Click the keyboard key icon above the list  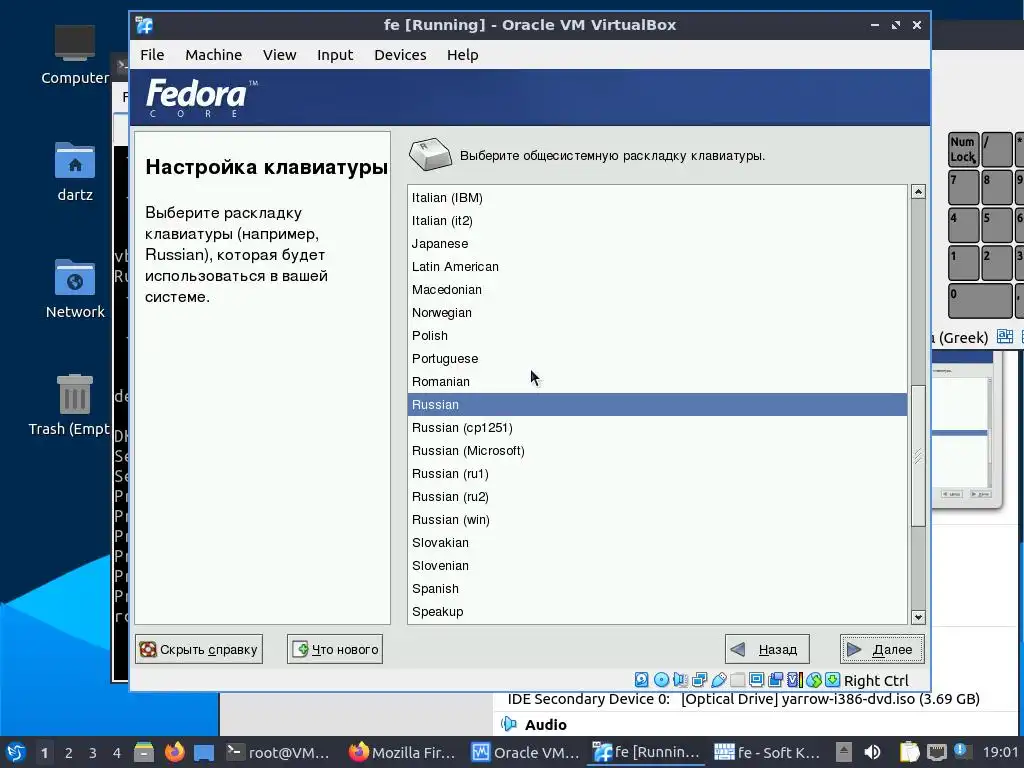430,154
